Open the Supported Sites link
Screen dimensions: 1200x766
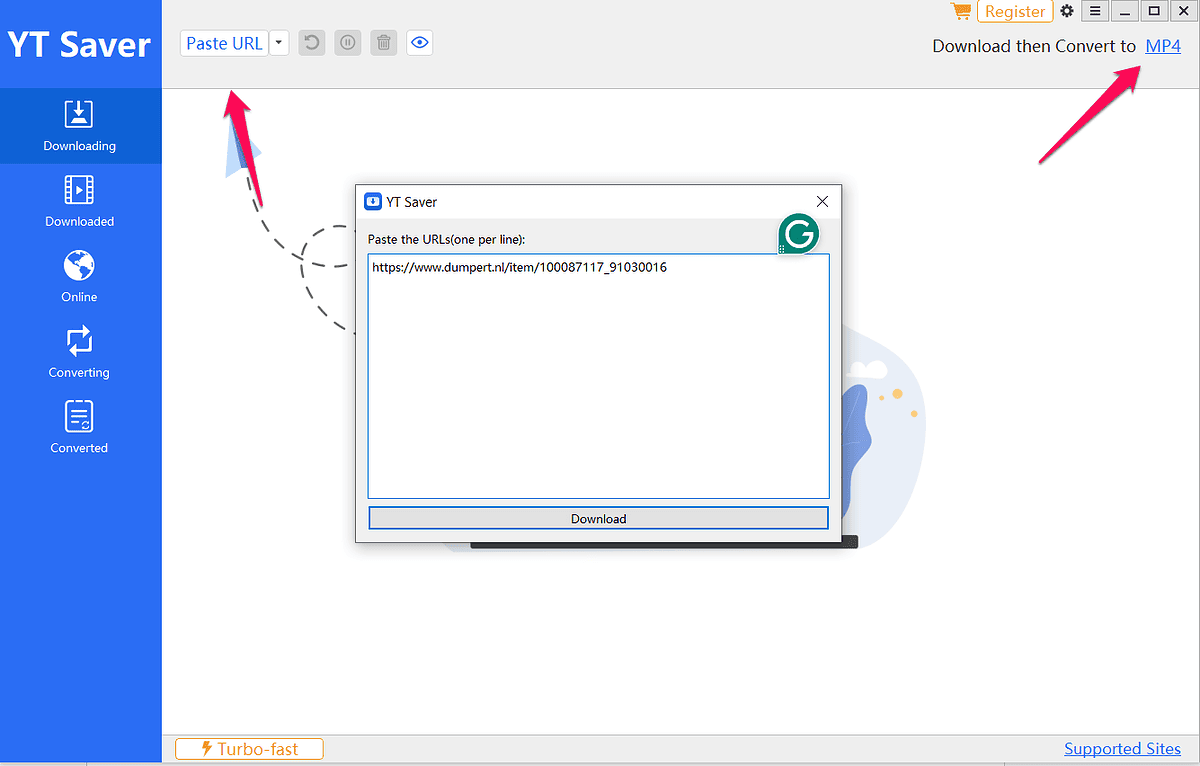1122,748
